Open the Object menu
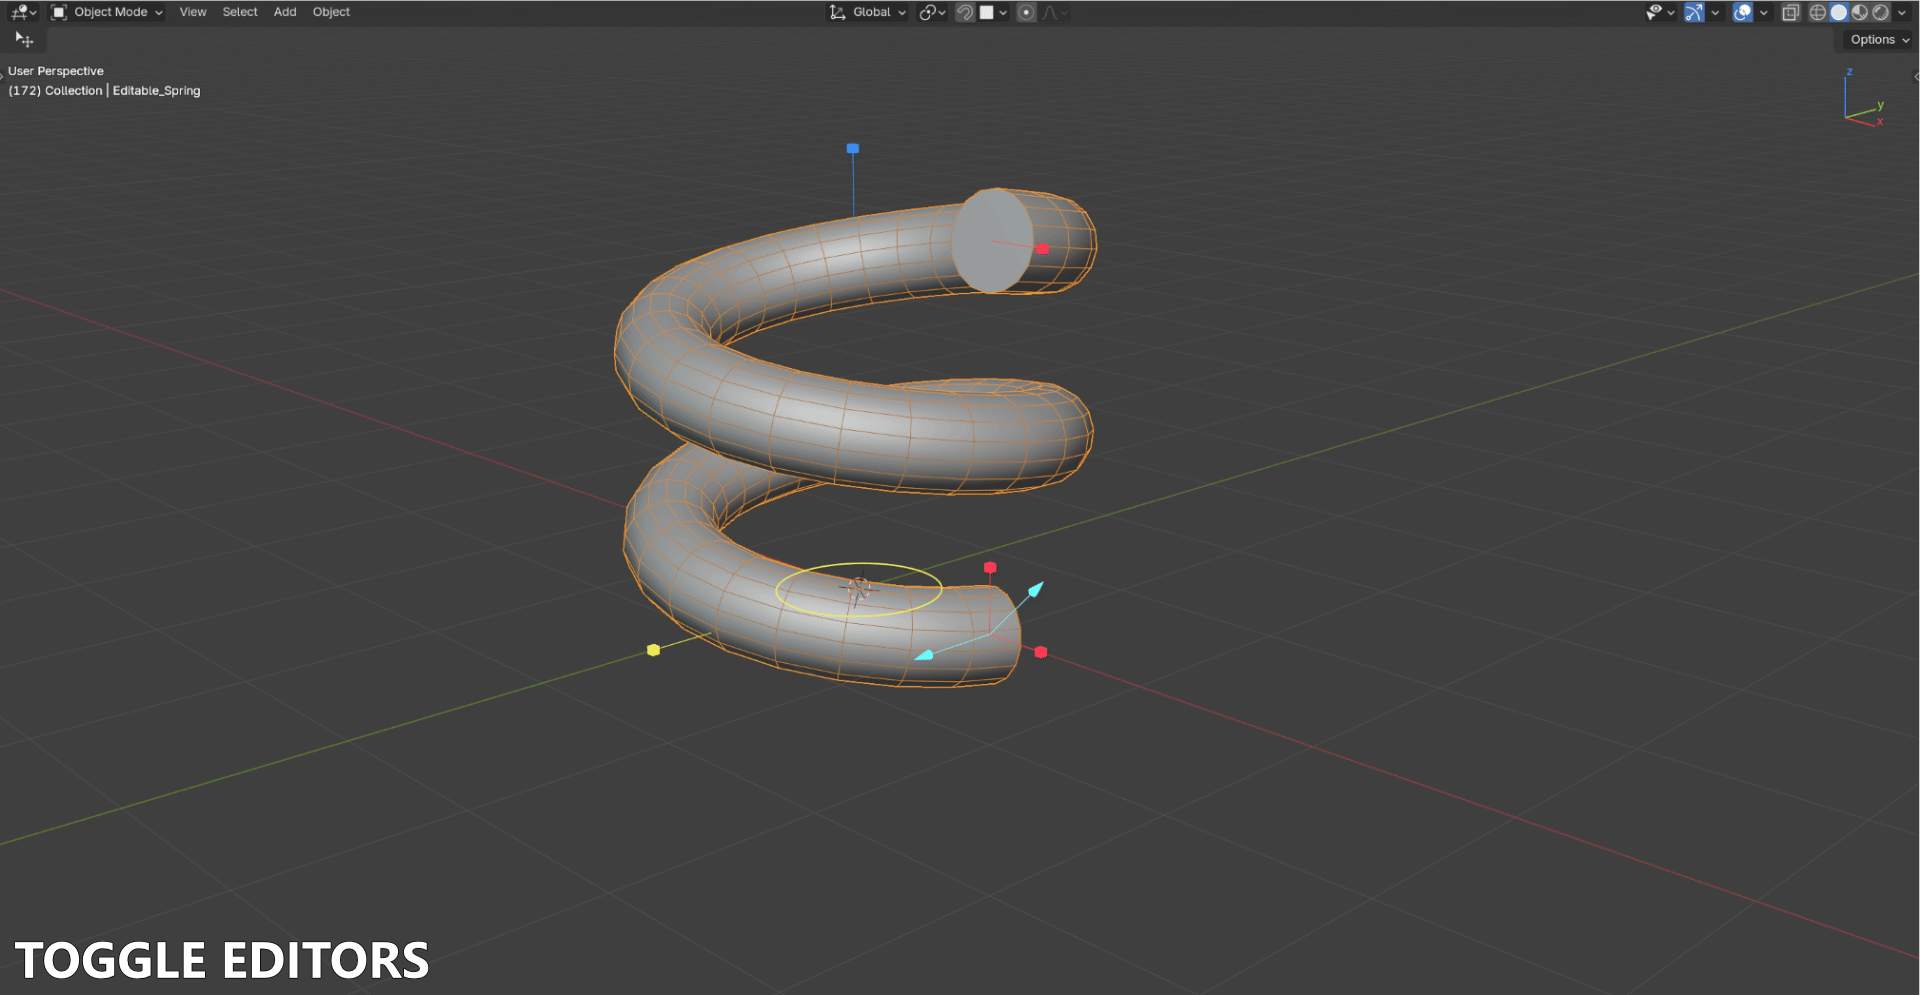The width and height of the screenshot is (1920, 995). pos(331,12)
